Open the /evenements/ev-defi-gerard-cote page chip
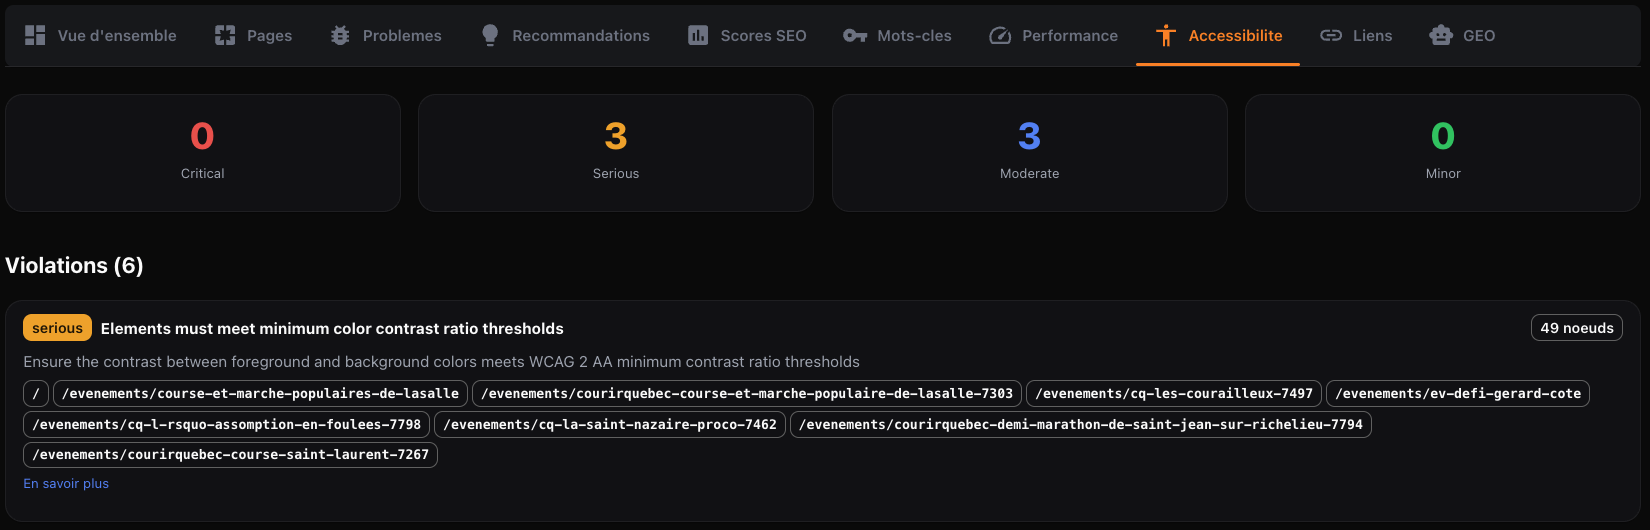1650x530 pixels. tap(1457, 394)
